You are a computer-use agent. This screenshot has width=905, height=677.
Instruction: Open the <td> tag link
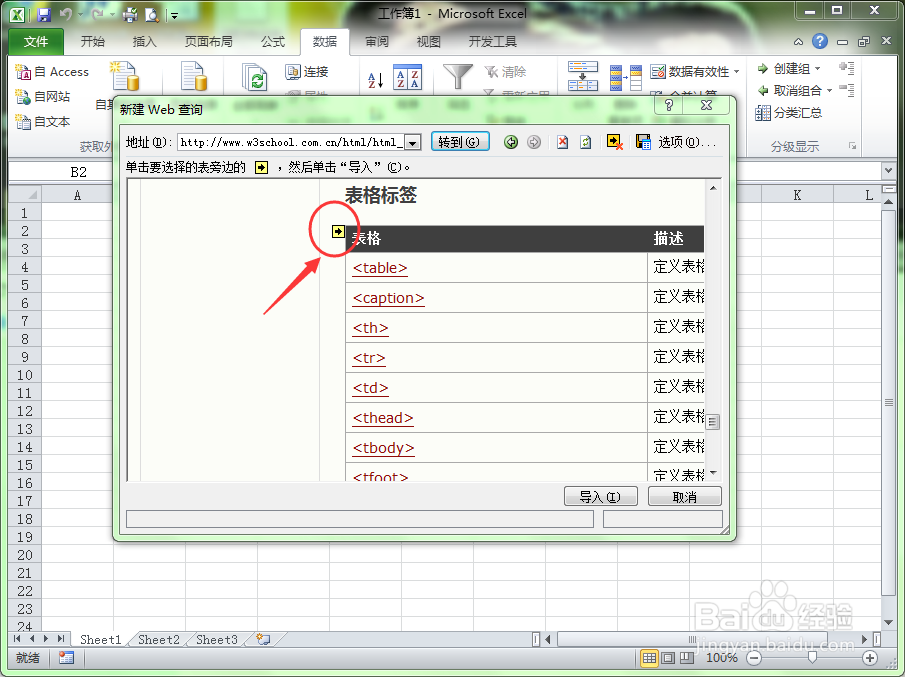pyautogui.click(x=370, y=388)
